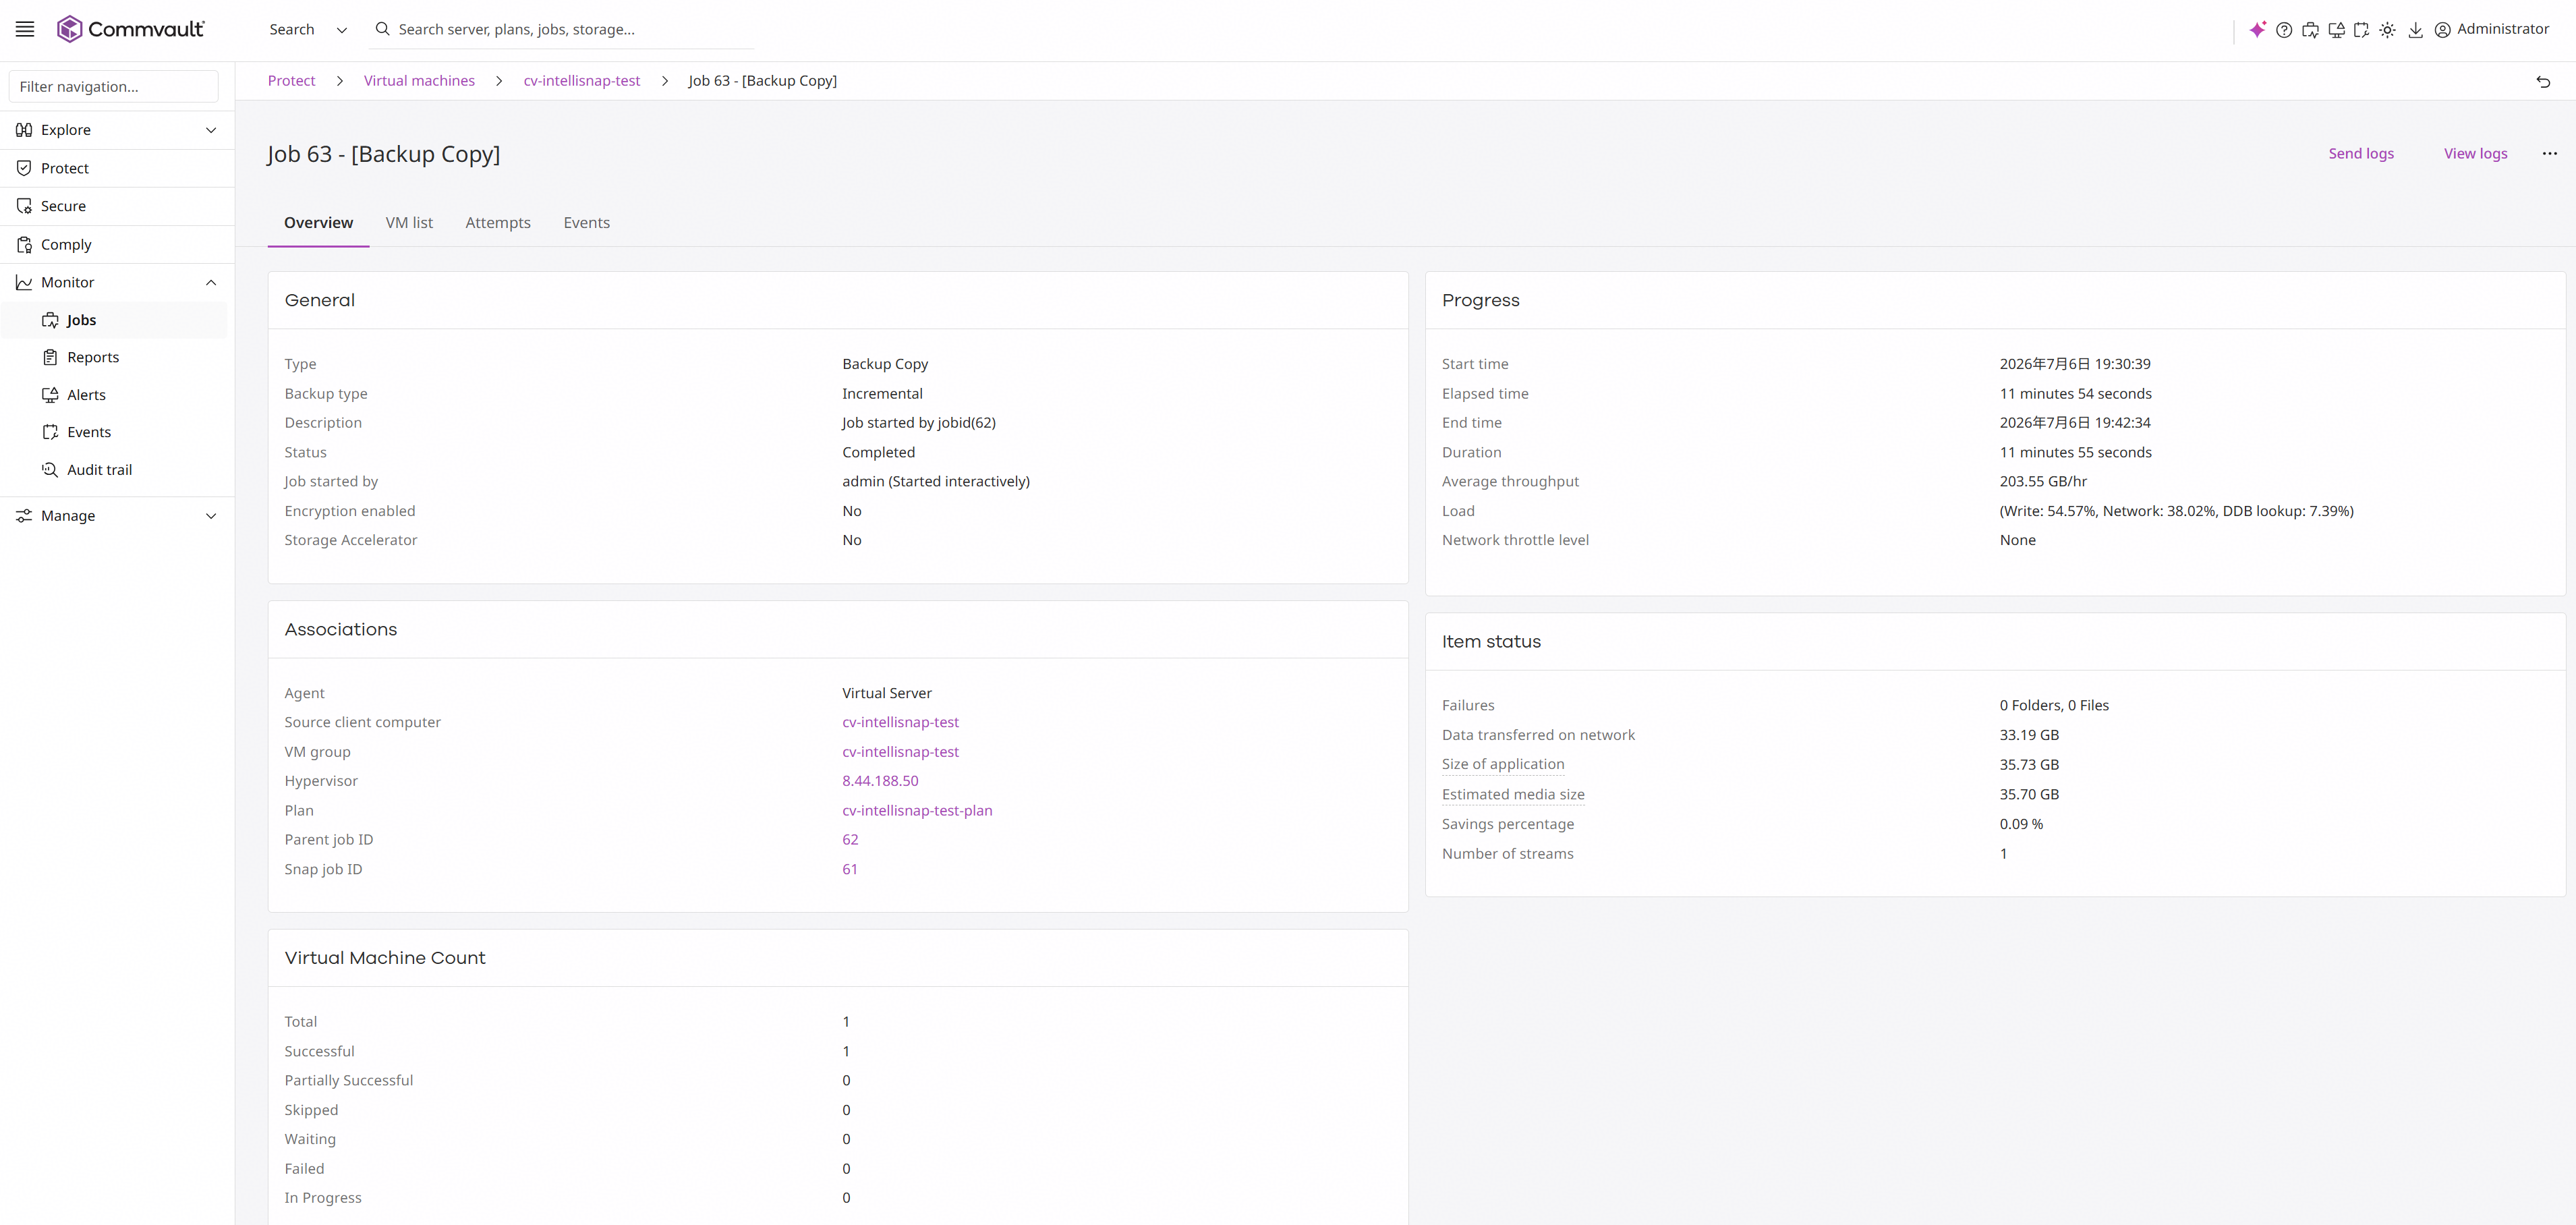Screen dimensions: 2576x1225
Task: Click the Job 63 - [Backup Copy] page title
Action: click(383, 154)
